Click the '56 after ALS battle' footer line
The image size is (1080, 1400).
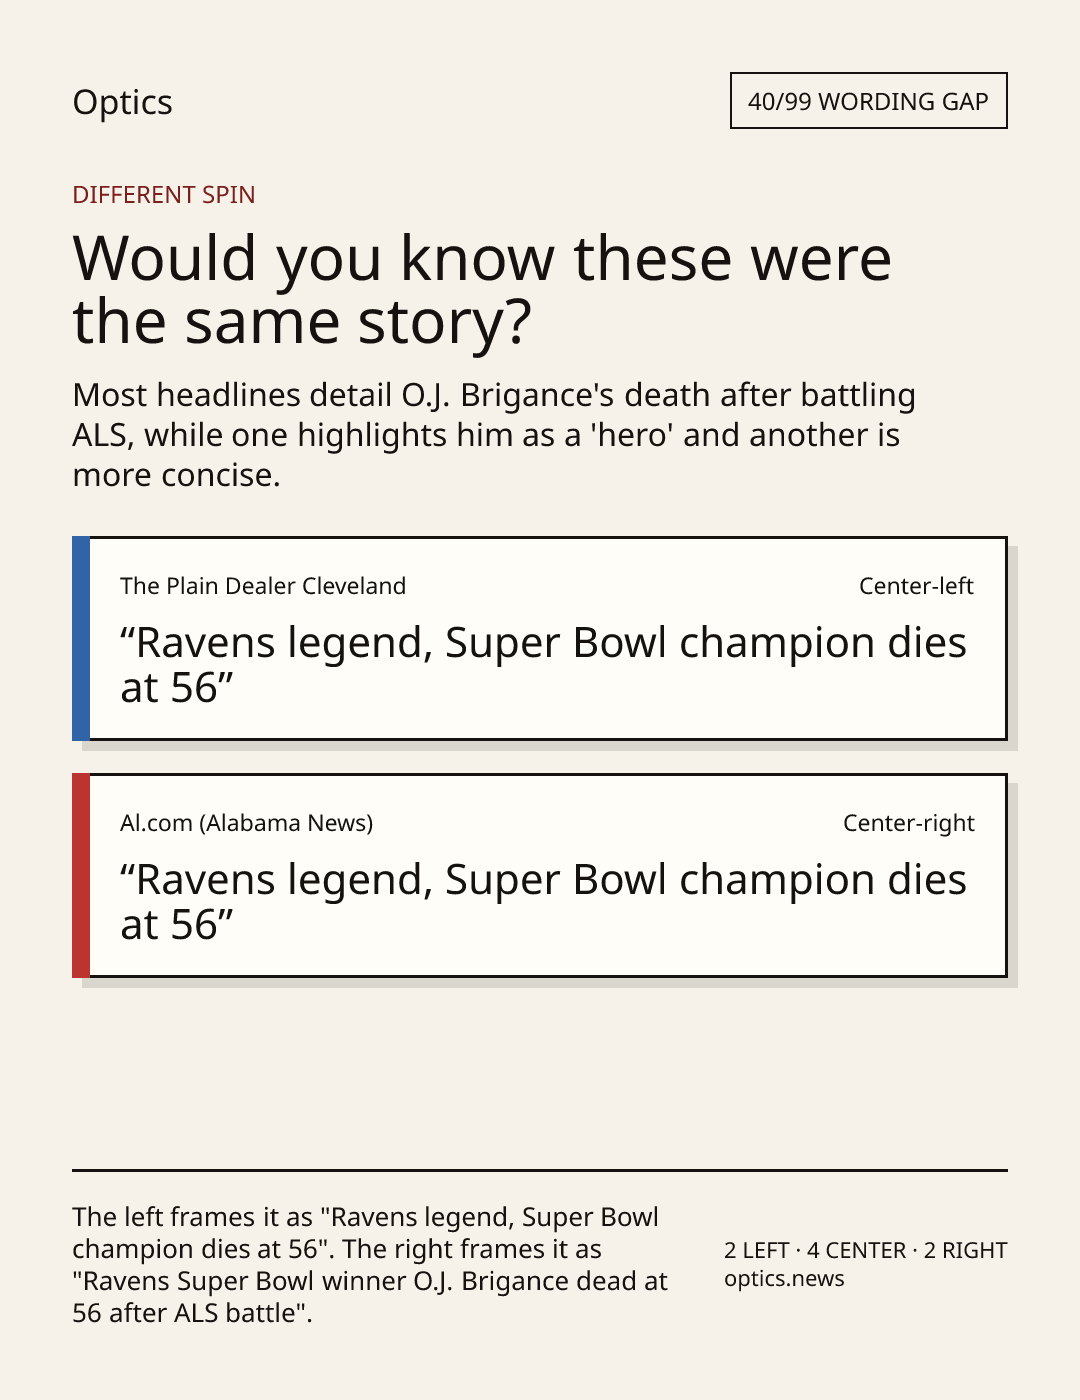pos(192,1313)
